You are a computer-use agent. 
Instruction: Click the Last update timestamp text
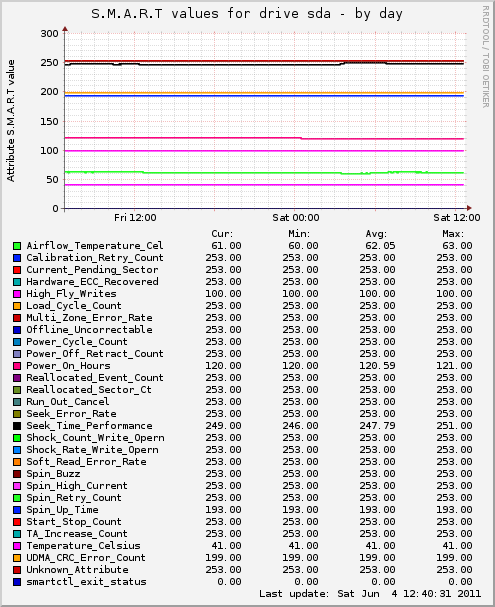[370, 594]
